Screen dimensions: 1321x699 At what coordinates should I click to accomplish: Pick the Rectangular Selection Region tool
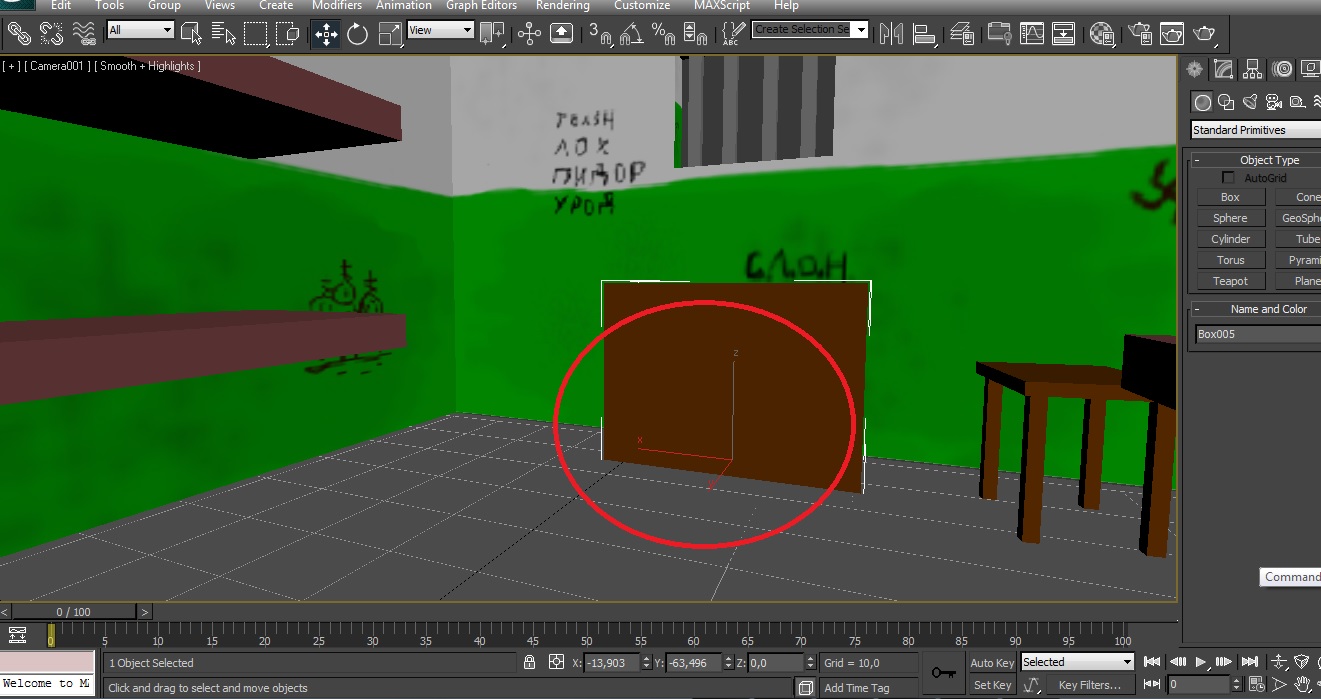pyautogui.click(x=256, y=34)
